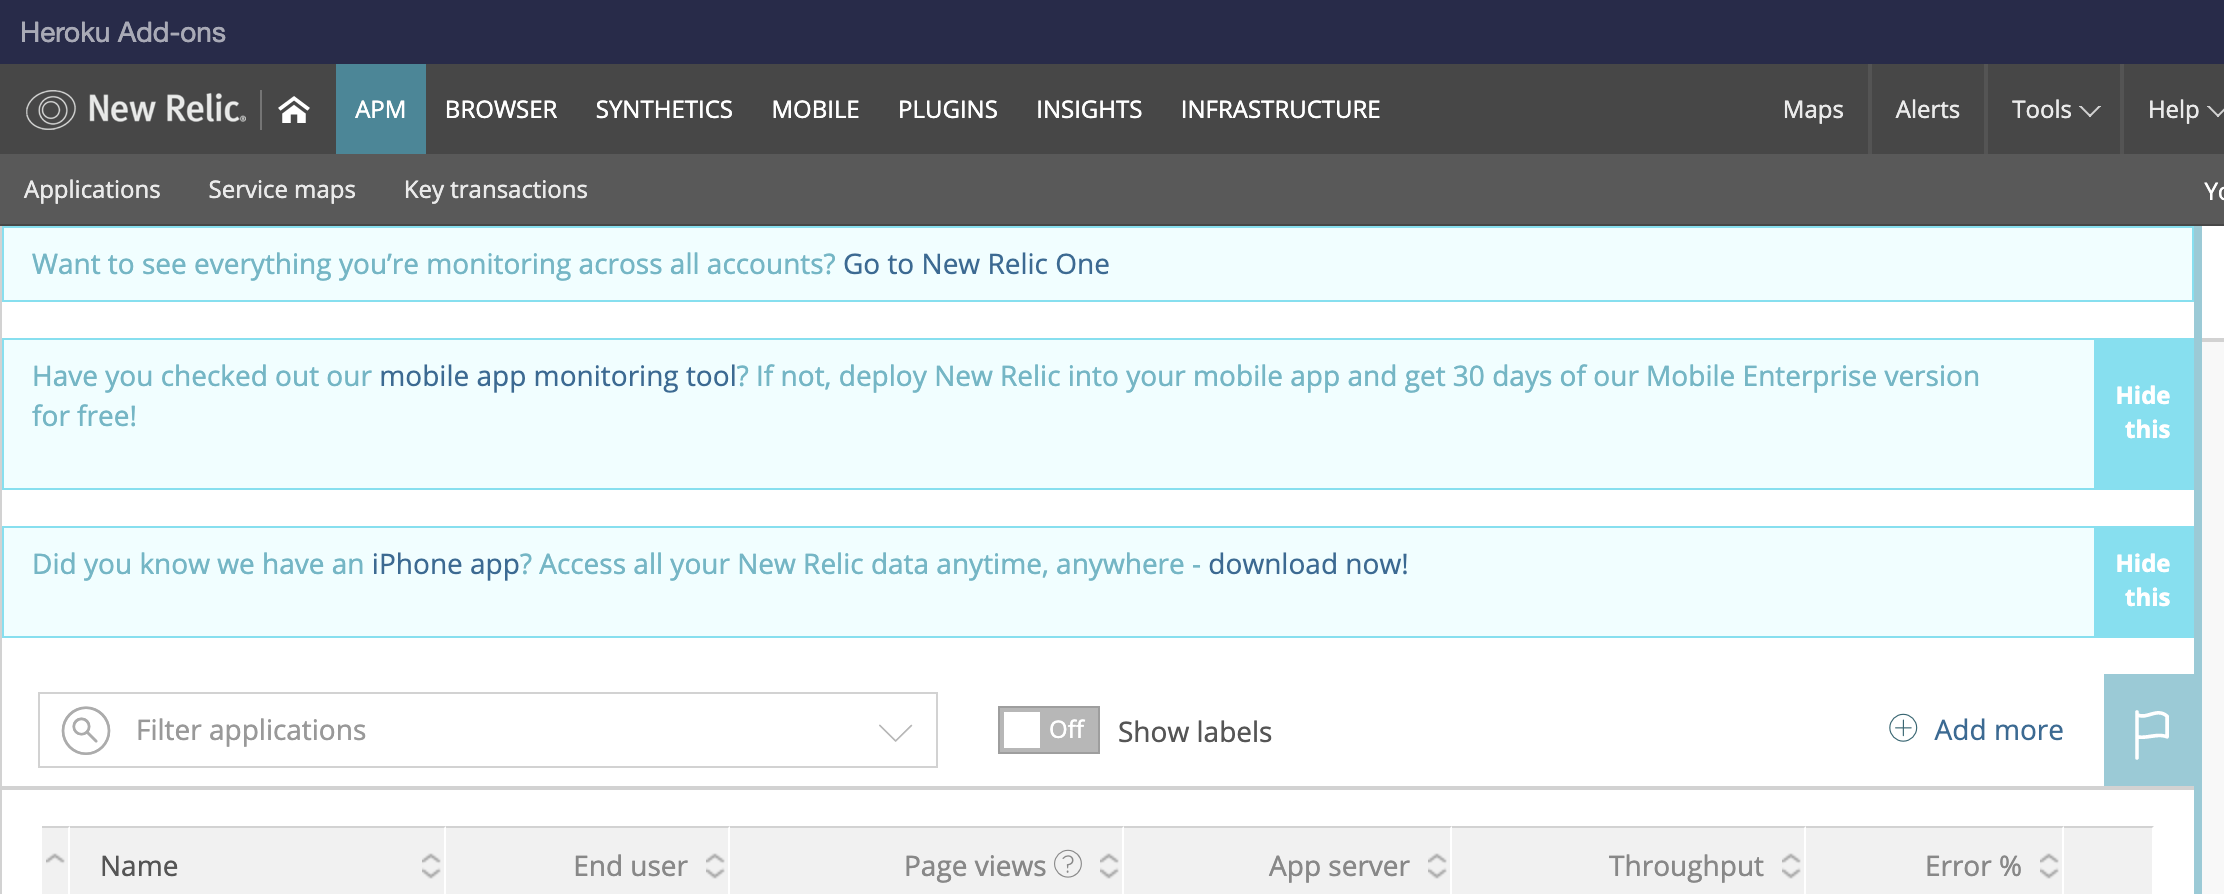Open Maps in the top bar
Image resolution: width=2224 pixels, height=894 pixels.
[x=1813, y=109]
